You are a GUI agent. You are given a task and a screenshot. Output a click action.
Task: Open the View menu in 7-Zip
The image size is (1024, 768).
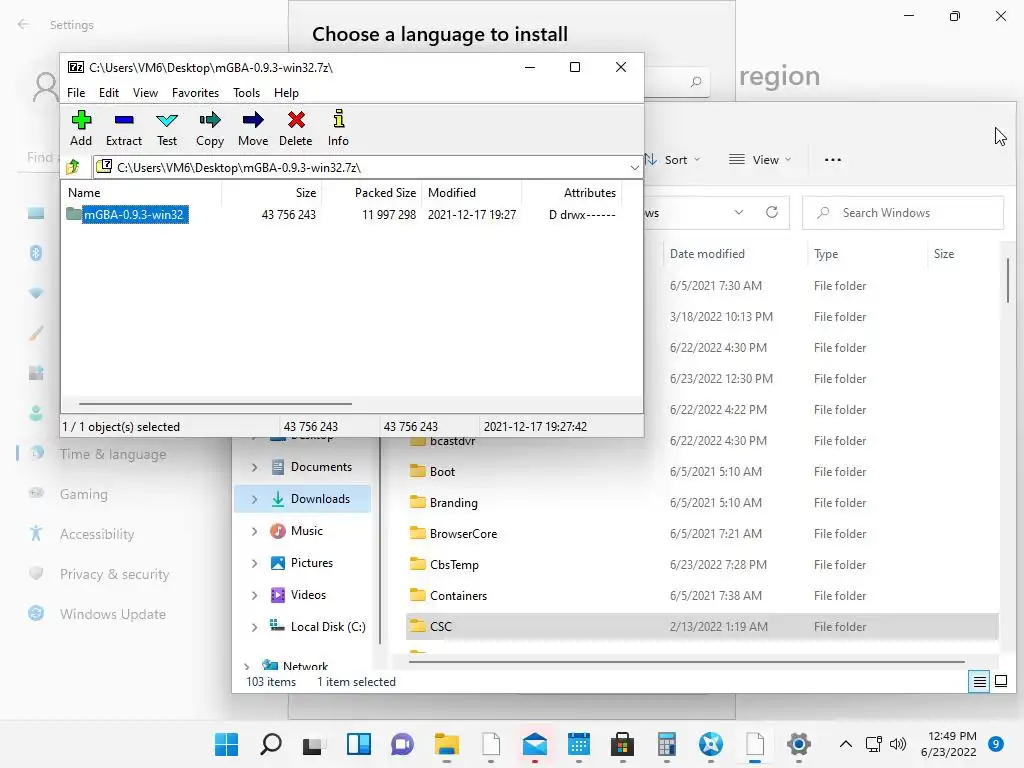[x=145, y=93]
